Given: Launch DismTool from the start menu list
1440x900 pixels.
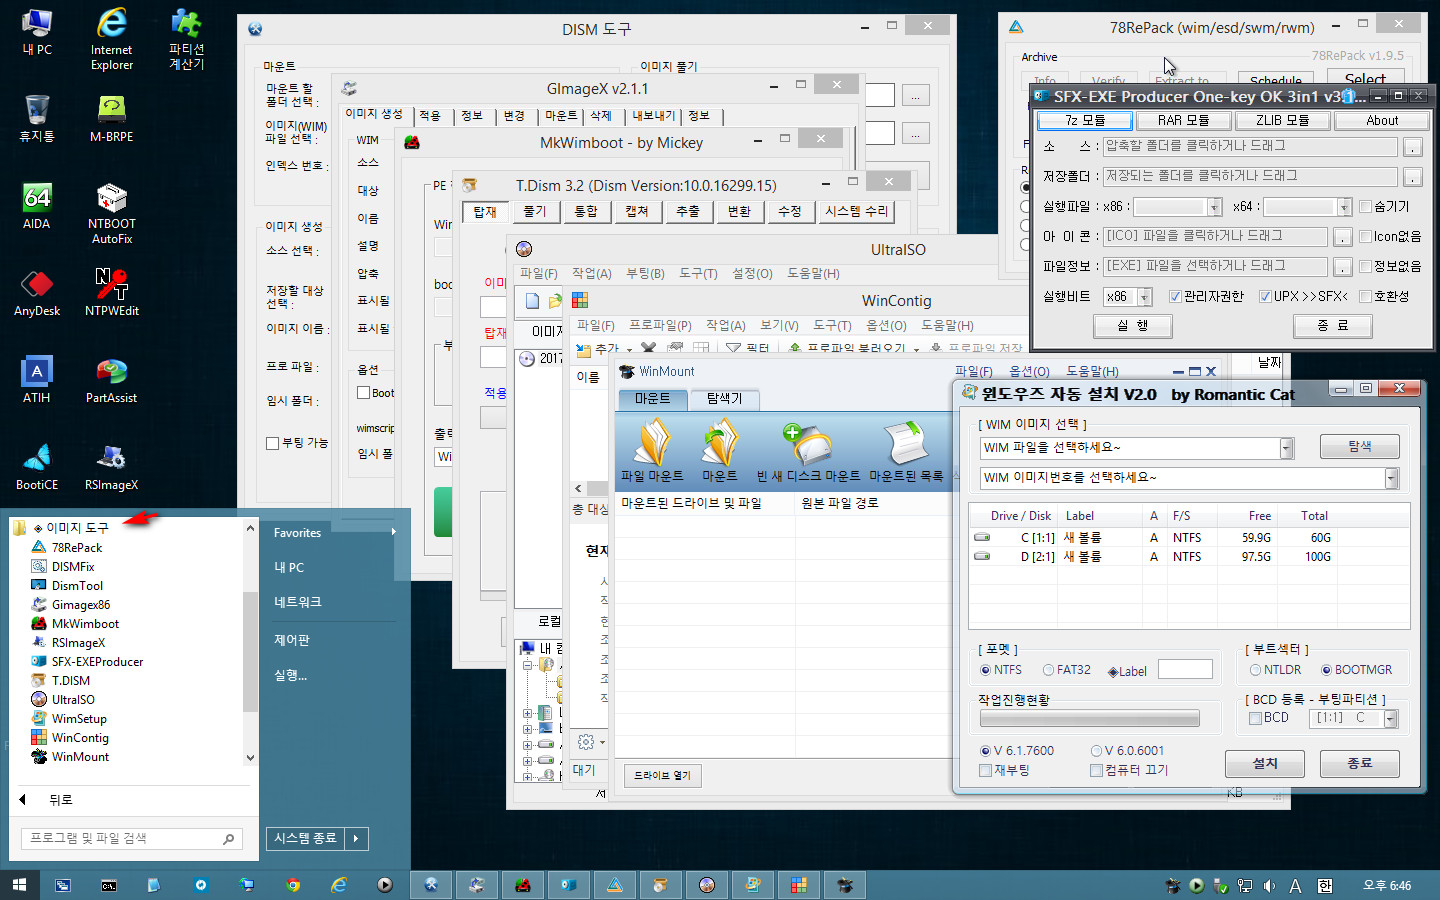Looking at the screenshot, I should [x=77, y=585].
